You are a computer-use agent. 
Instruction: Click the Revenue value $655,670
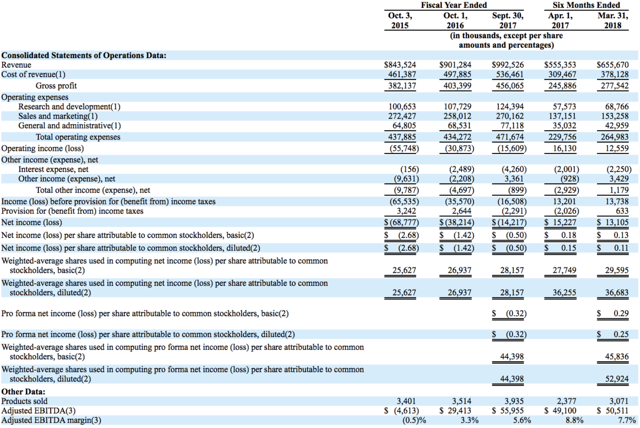click(613, 65)
